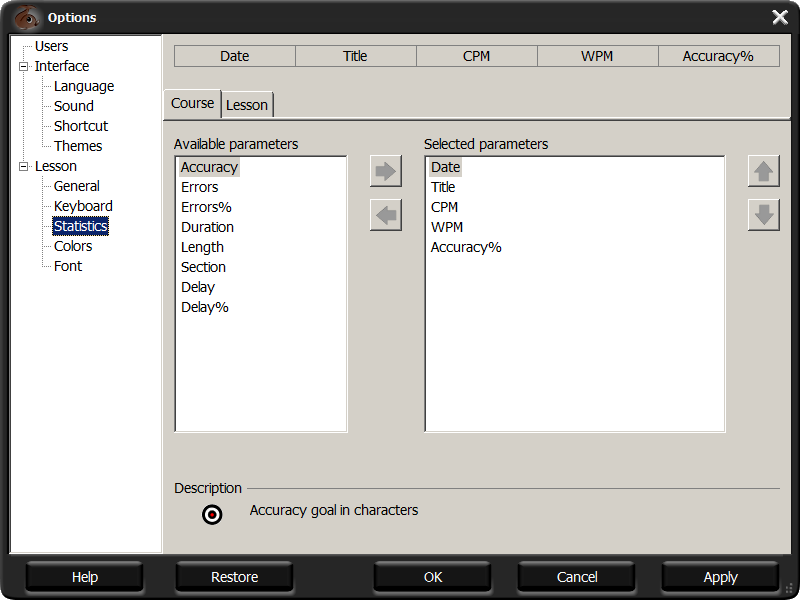
Task: Switch to the Course tab
Action: [192, 104]
